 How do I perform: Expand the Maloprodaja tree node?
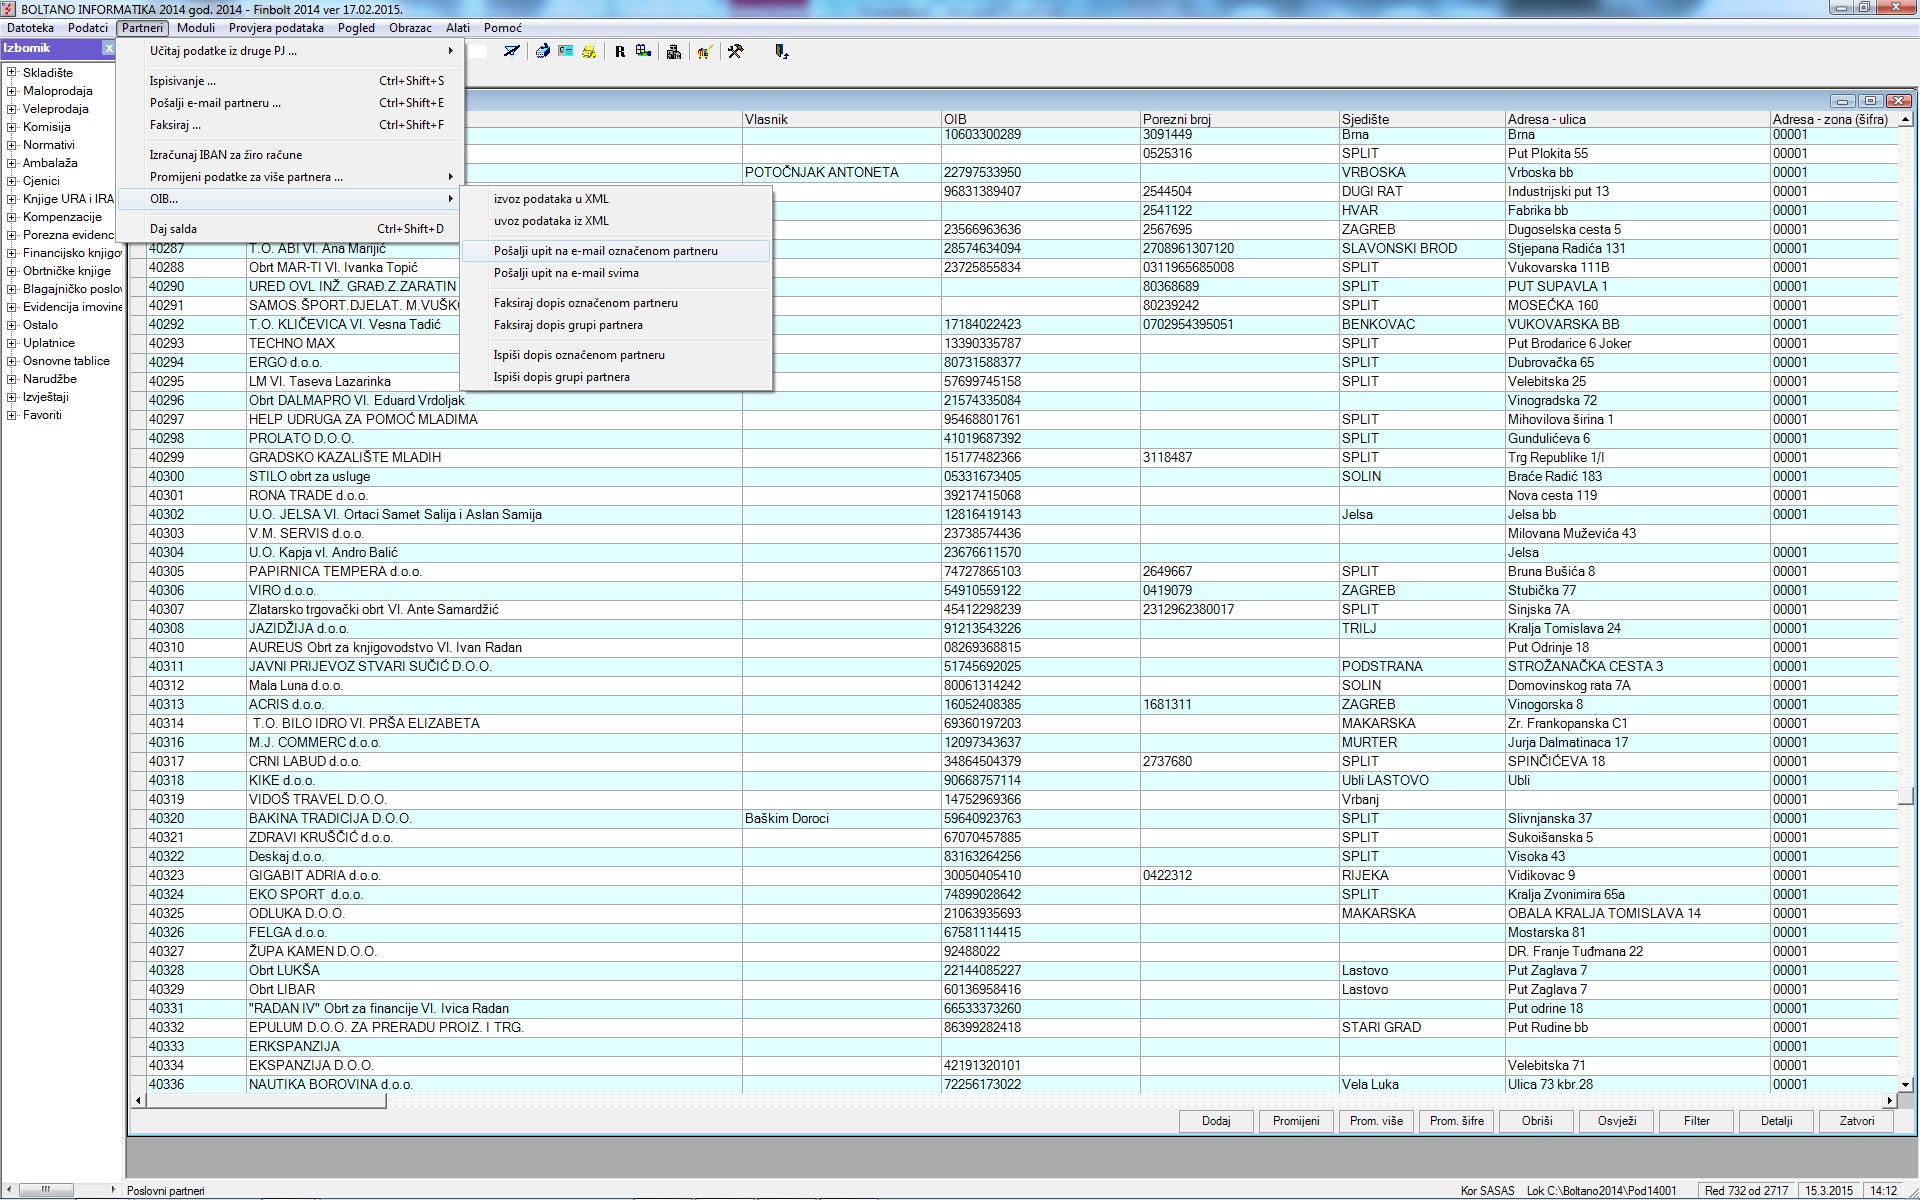tap(12, 91)
